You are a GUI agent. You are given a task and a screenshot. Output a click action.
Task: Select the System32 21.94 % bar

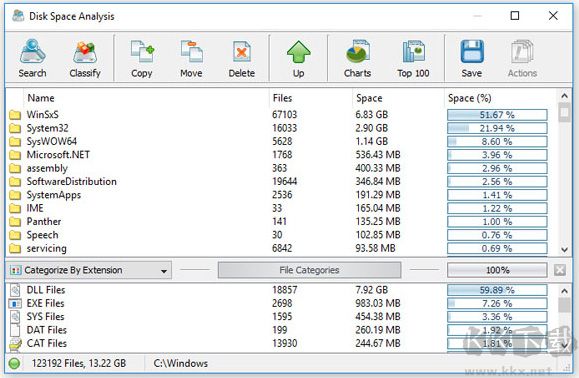[x=497, y=128]
